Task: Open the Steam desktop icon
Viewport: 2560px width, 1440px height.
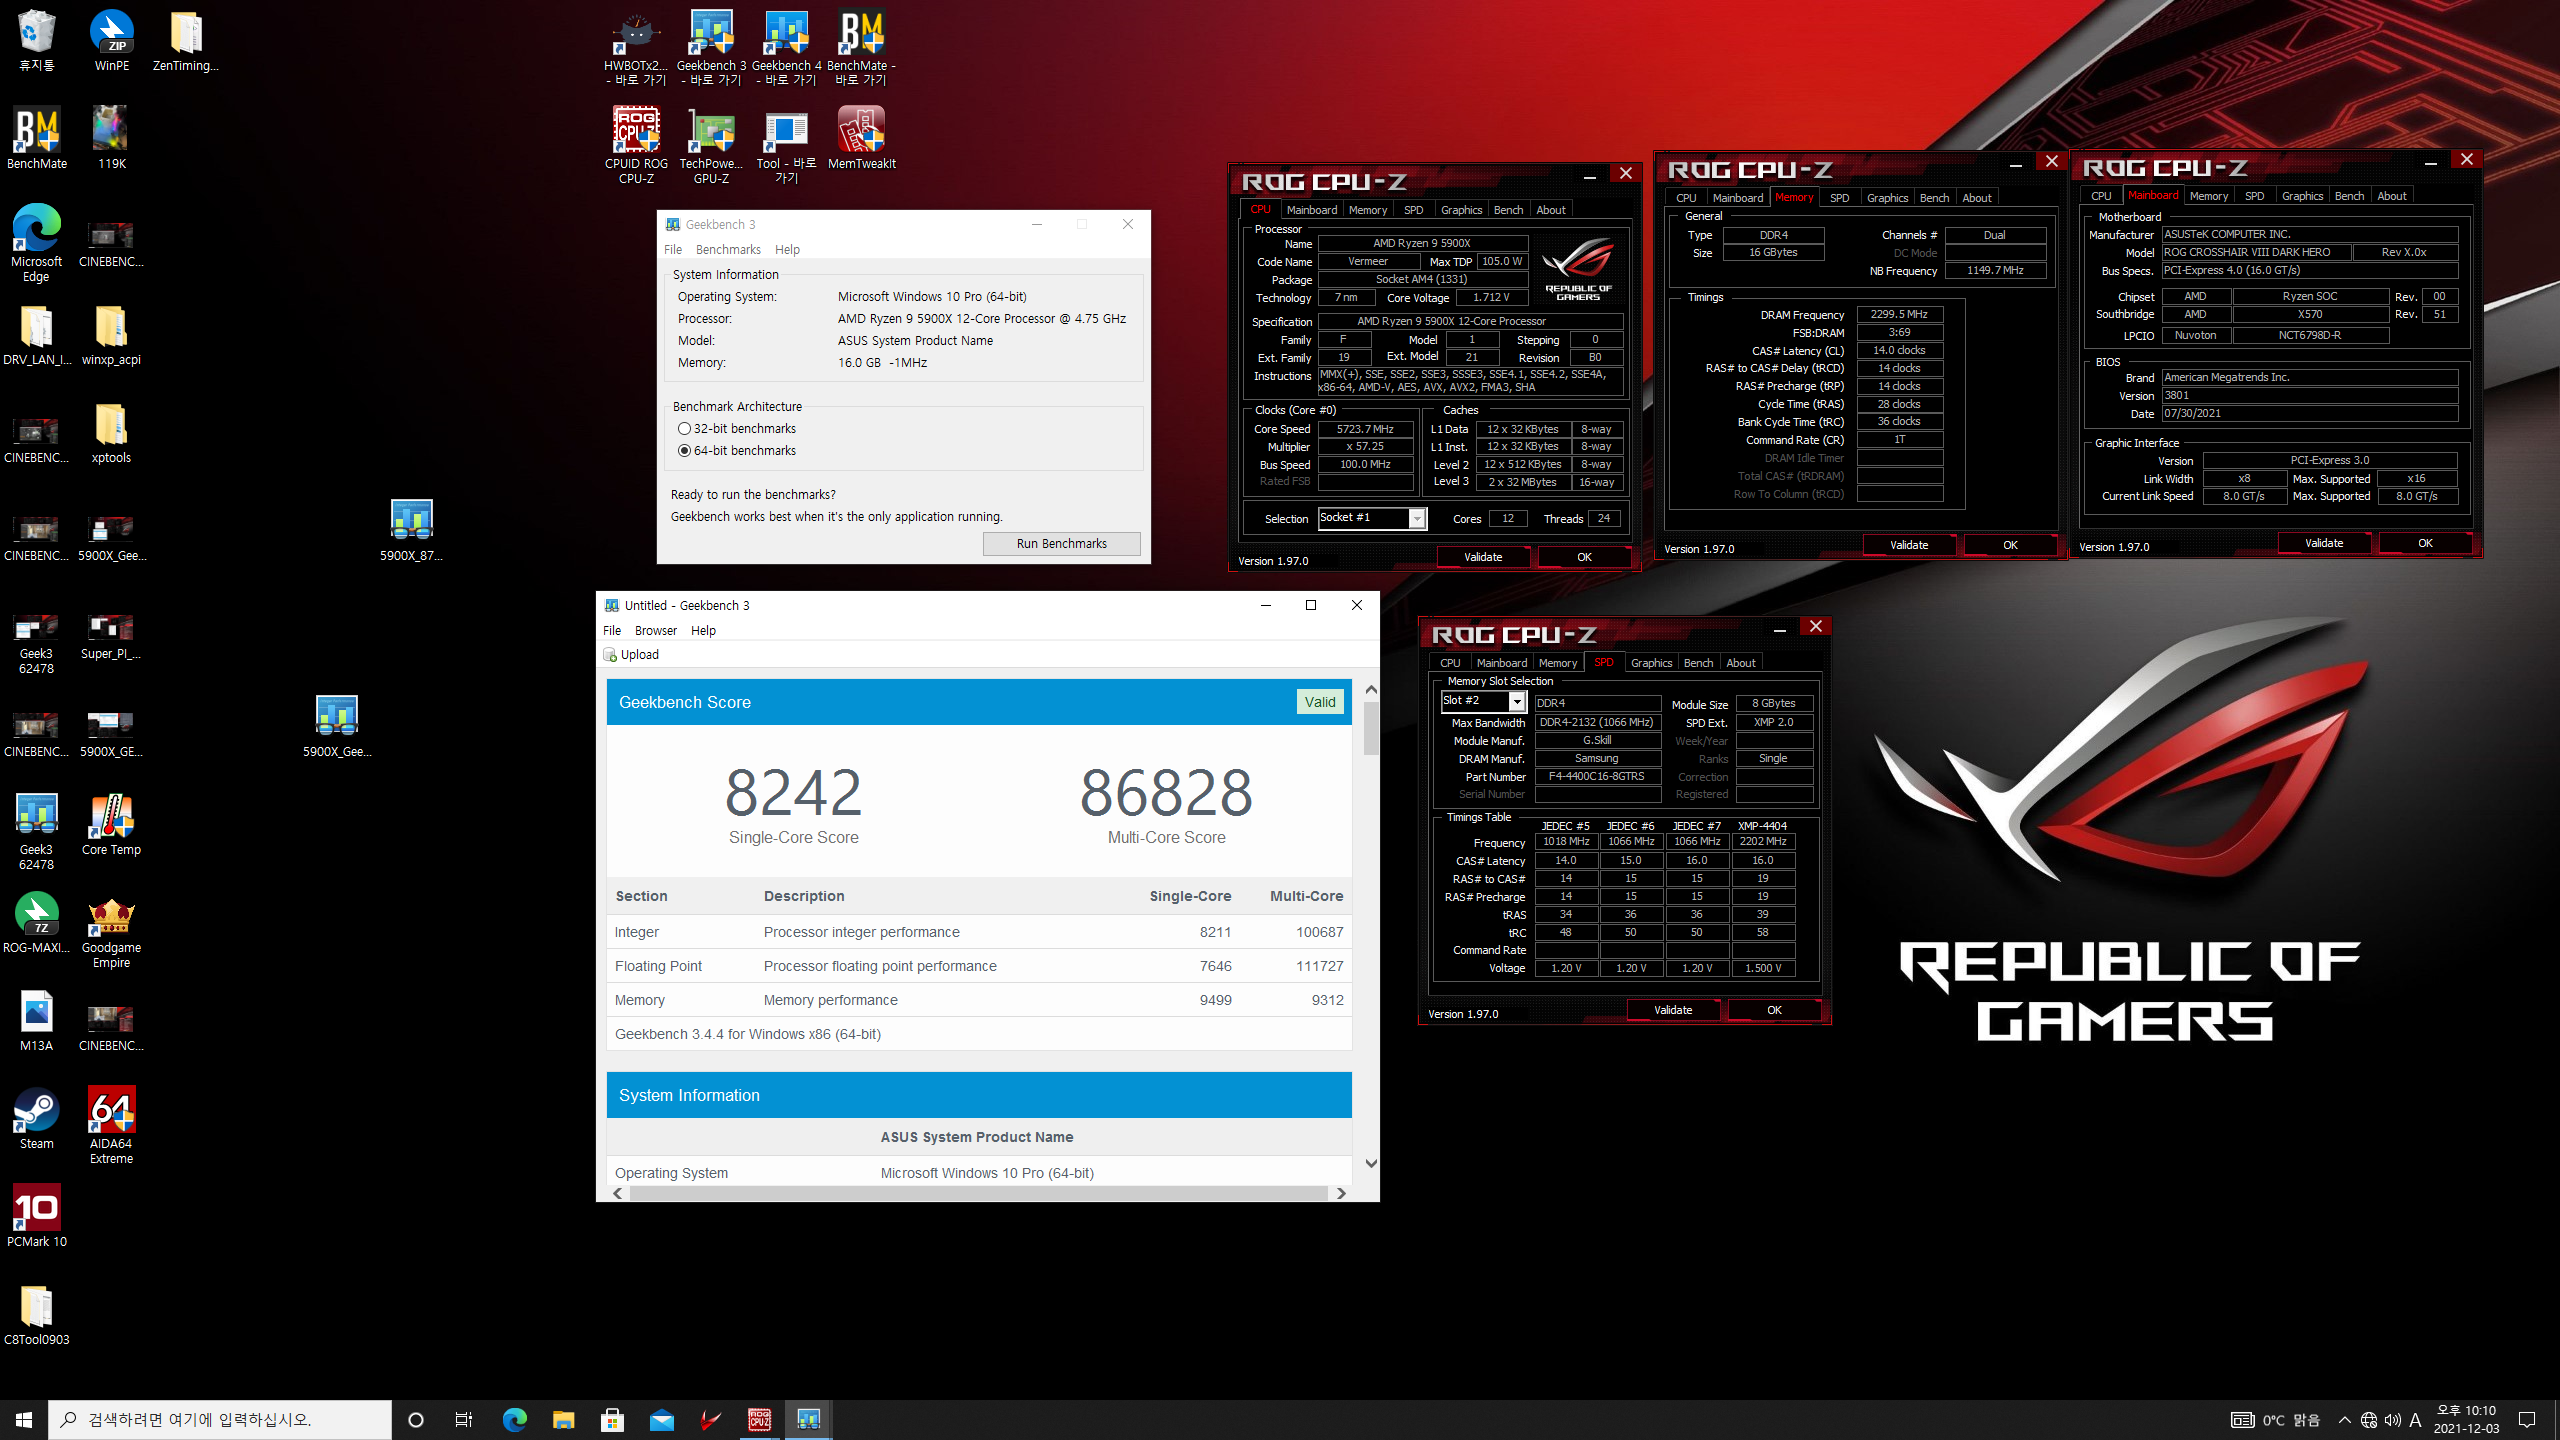Action: (37, 1119)
